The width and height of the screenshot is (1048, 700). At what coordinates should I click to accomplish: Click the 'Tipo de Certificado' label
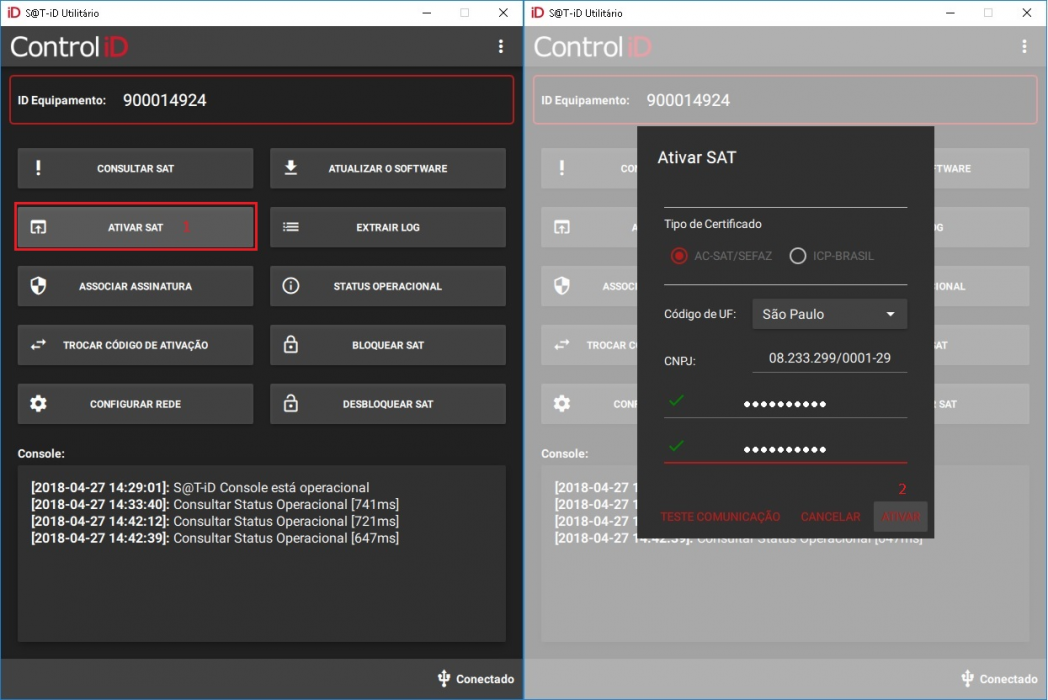point(712,224)
